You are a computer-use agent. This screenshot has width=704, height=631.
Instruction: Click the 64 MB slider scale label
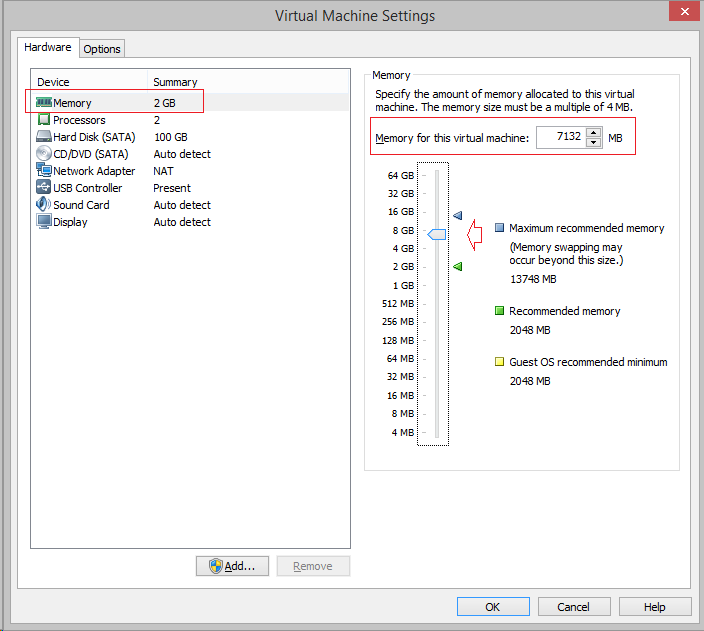pos(400,358)
